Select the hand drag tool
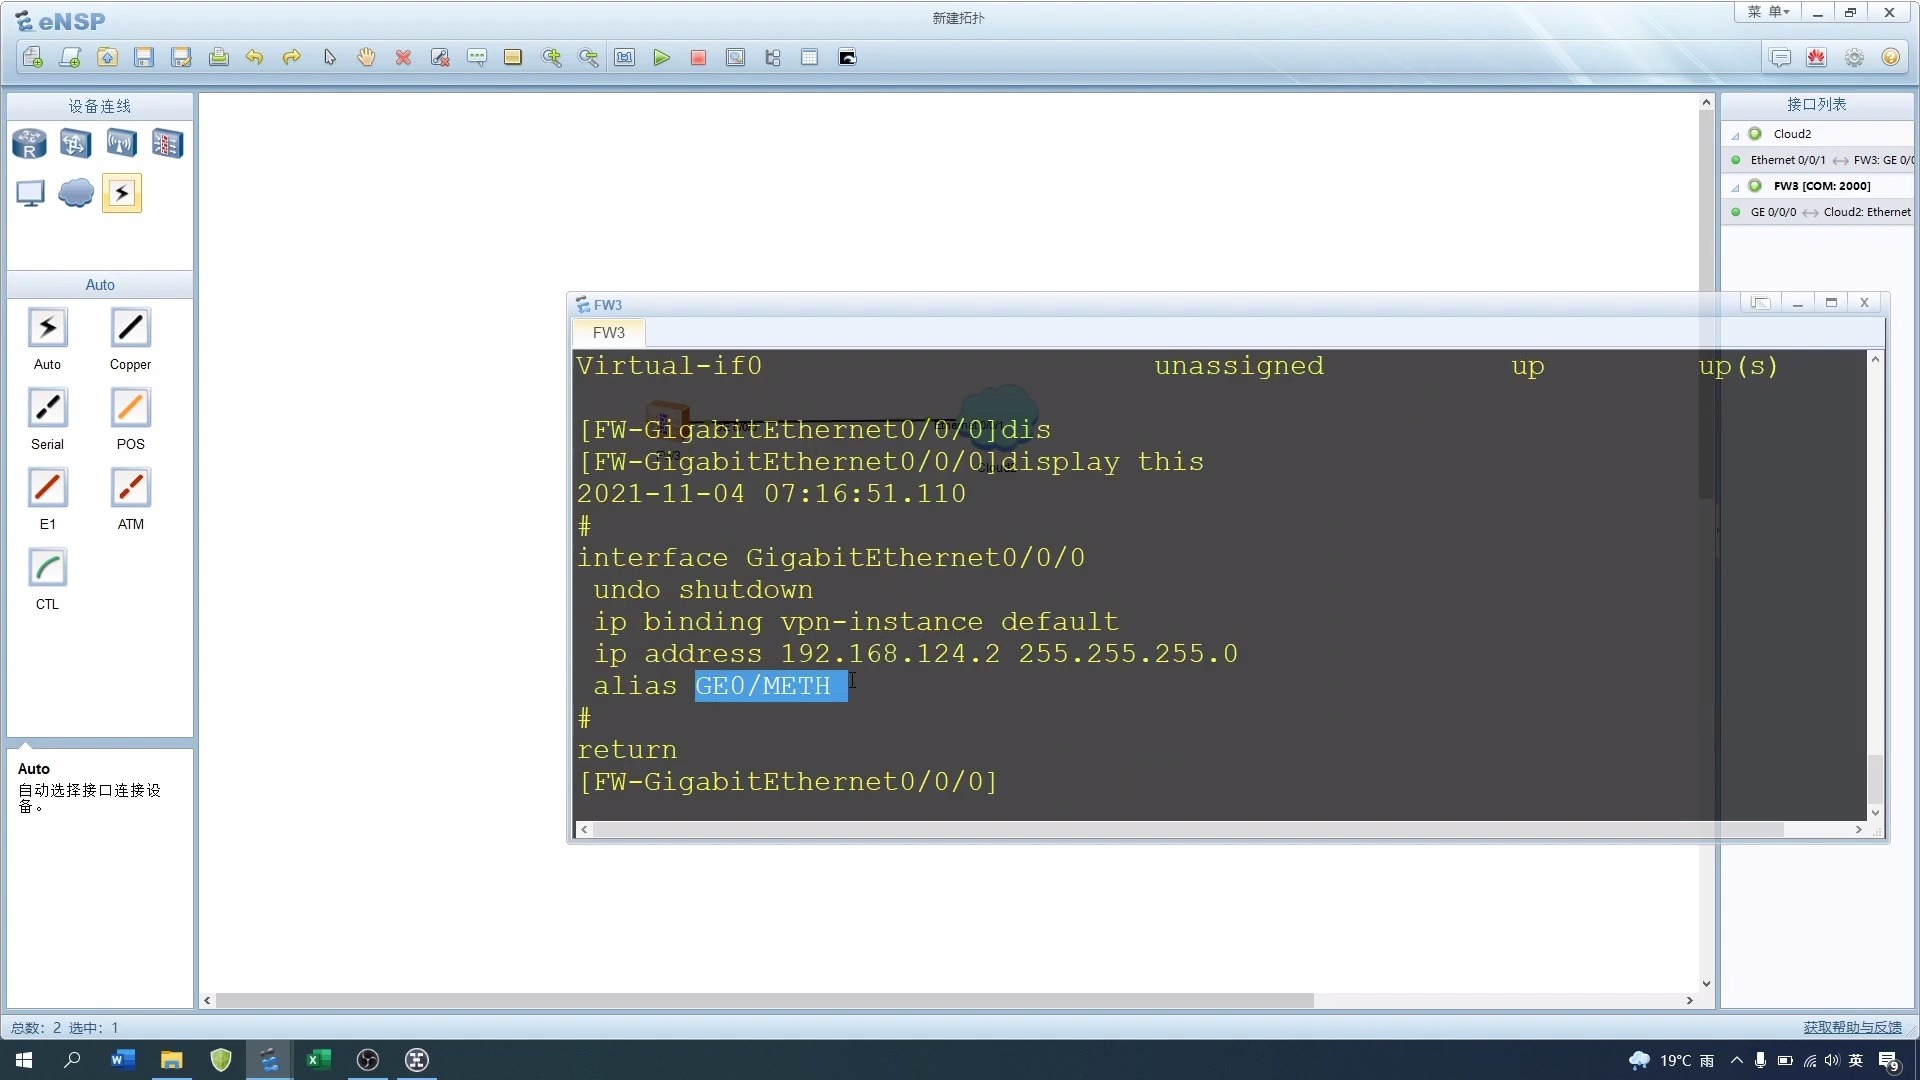Viewport: 1920px width, 1080px height. [x=366, y=58]
